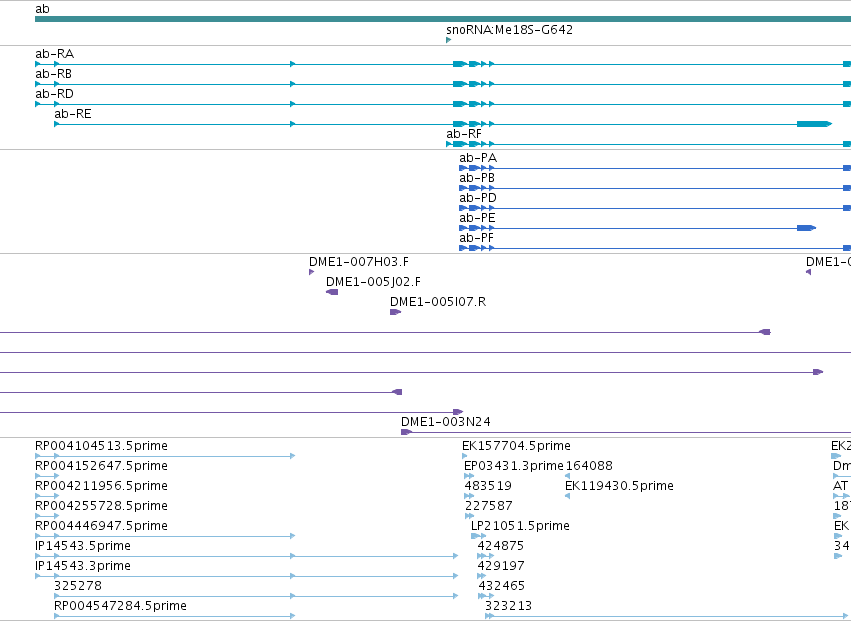Select the EK157704.5prime arrow glyph
The image size is (851, 621).
pyautogui.click(x=465, y=457)
